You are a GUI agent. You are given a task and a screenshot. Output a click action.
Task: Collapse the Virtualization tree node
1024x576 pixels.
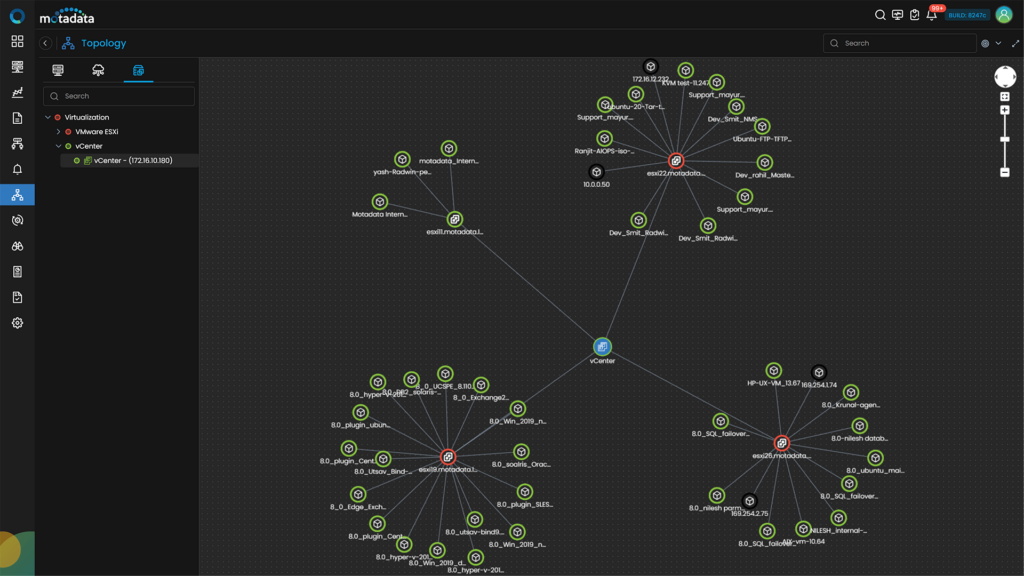pyautogui.click(x=48, y=117)
